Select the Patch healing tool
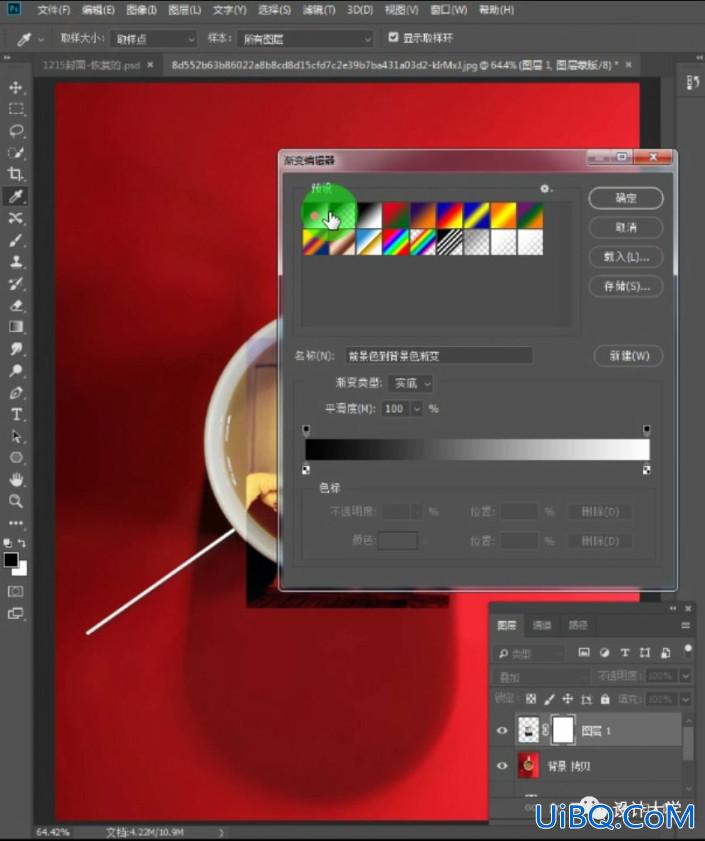 point(16,218)
